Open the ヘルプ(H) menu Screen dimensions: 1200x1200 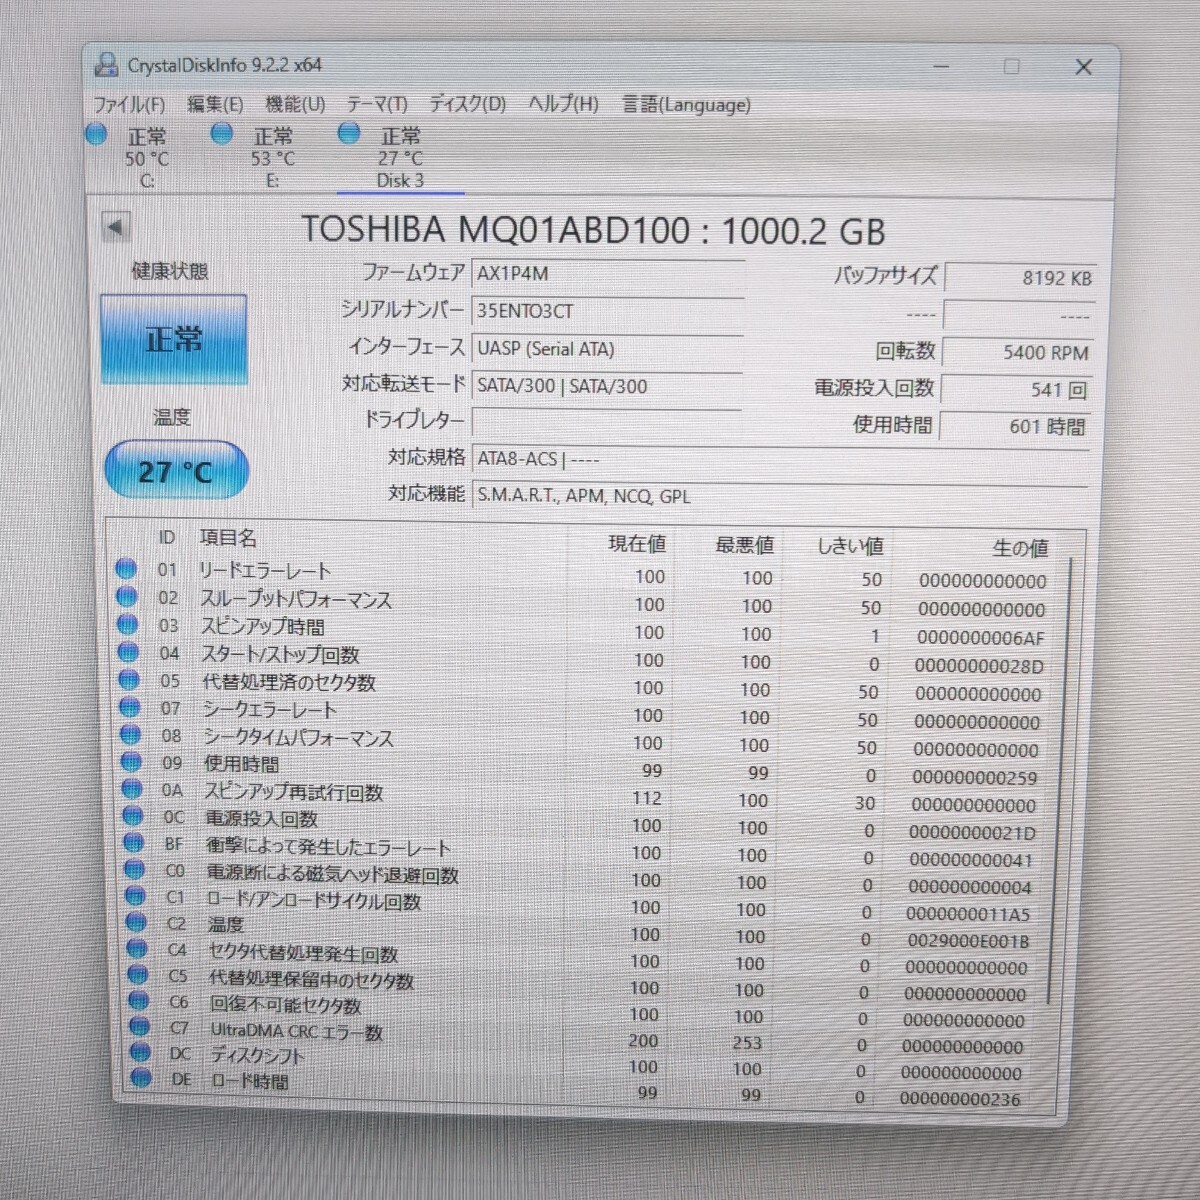pyautogui.click(x=563, y=104)
